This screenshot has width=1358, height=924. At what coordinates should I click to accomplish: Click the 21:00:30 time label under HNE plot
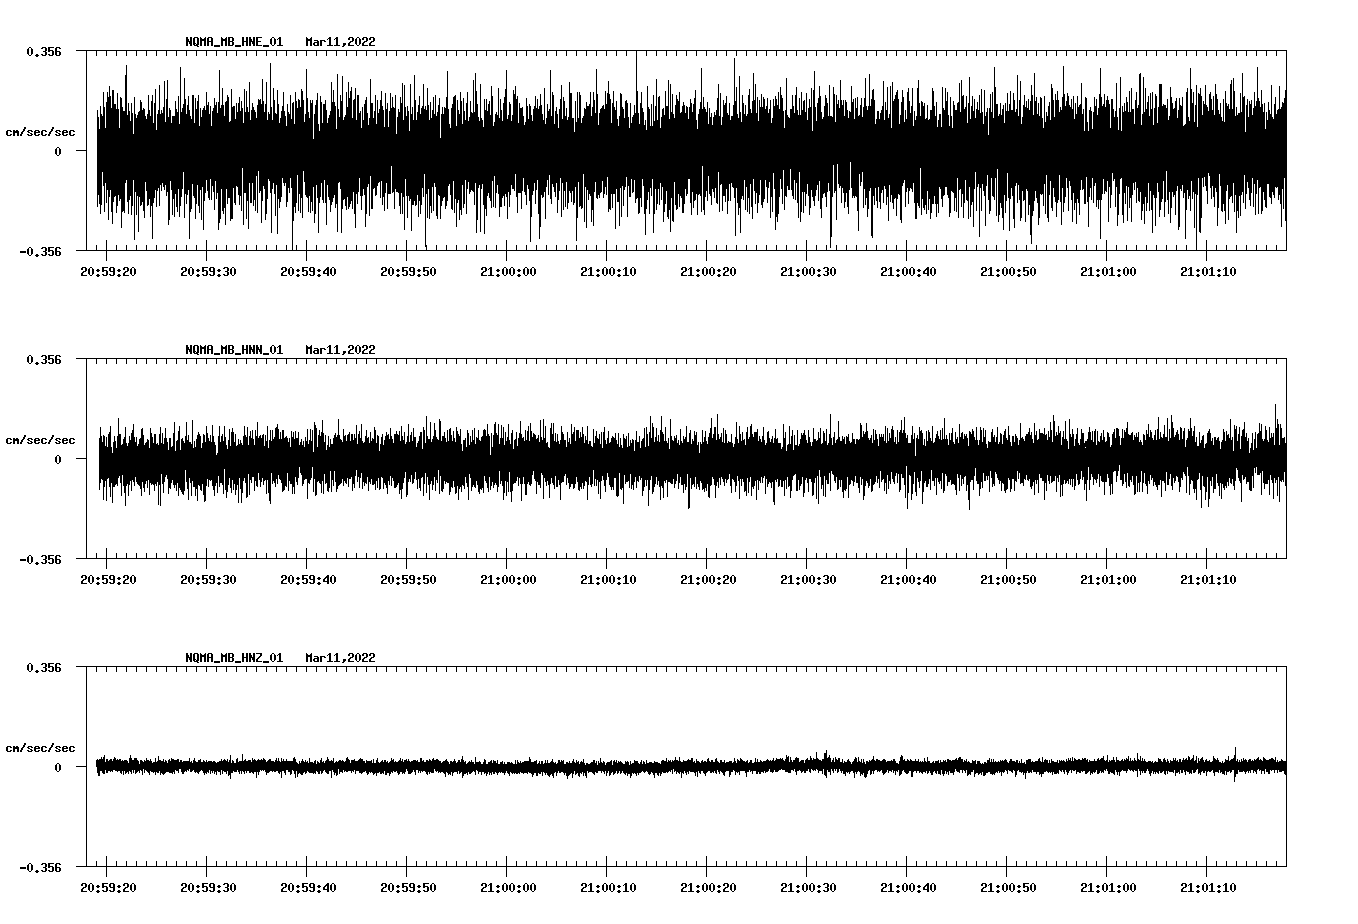[x=808, y=272]
